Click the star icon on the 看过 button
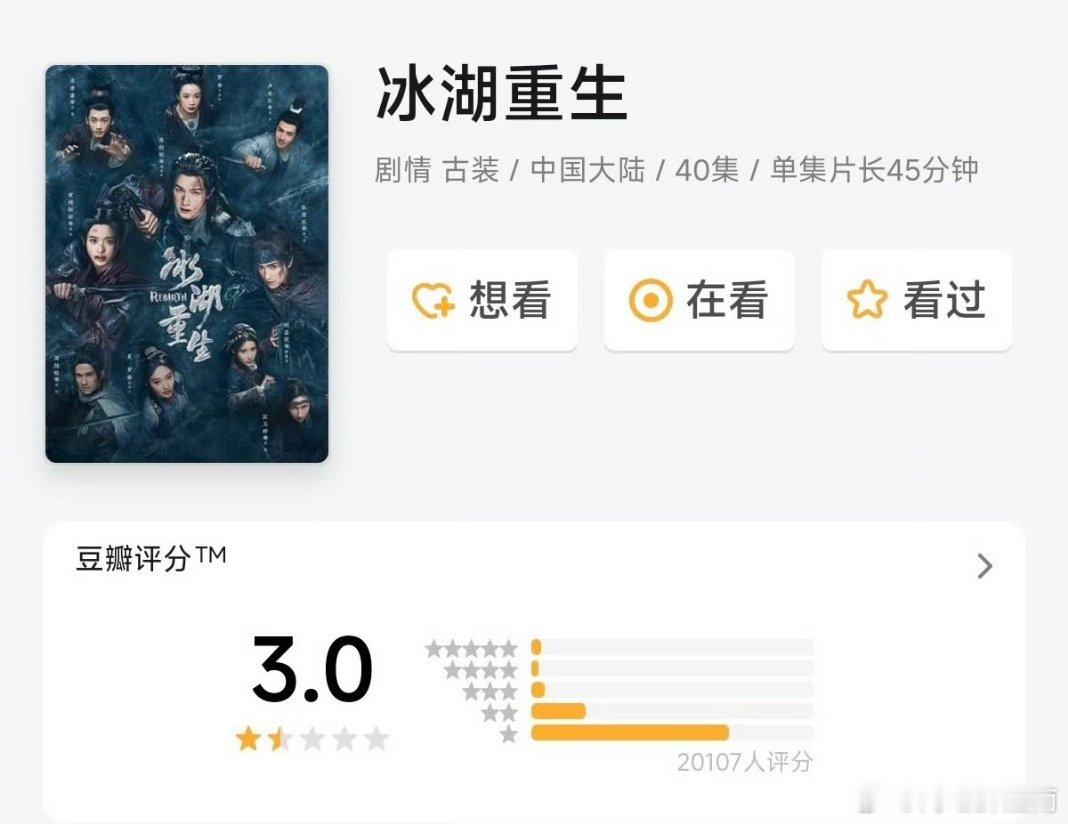This screenshot has height=824, width=1068. coord(869,300)
